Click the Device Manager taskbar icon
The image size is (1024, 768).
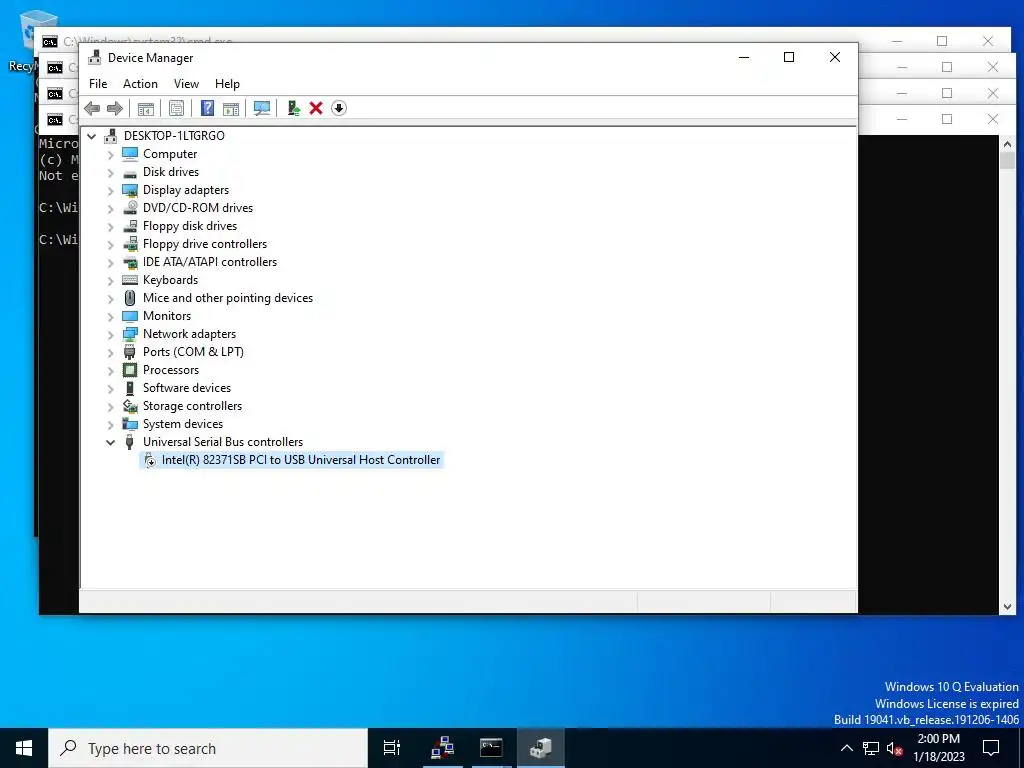[x=541, y=748]
